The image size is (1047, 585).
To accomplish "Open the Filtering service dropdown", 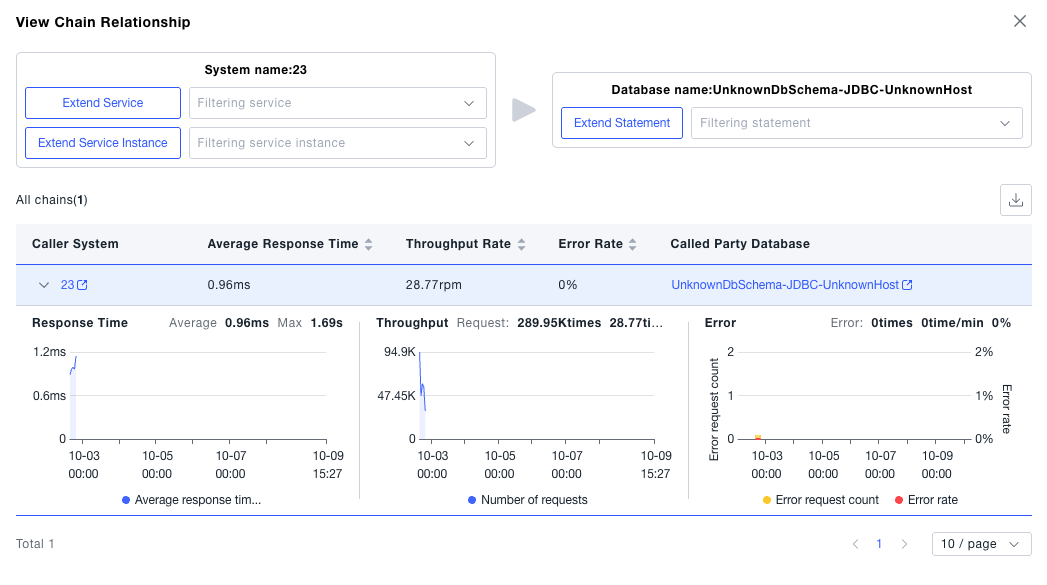I will (337, 103).
